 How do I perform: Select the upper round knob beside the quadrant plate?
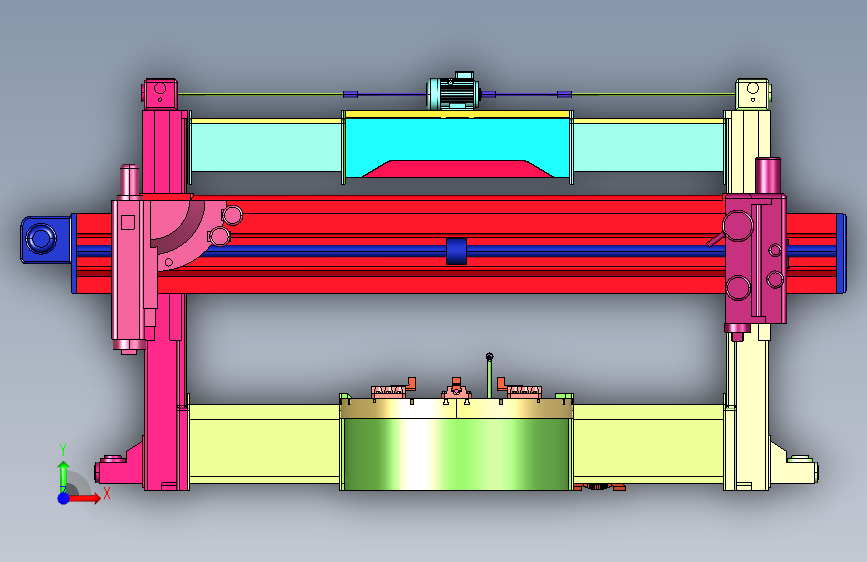(232, 215)
